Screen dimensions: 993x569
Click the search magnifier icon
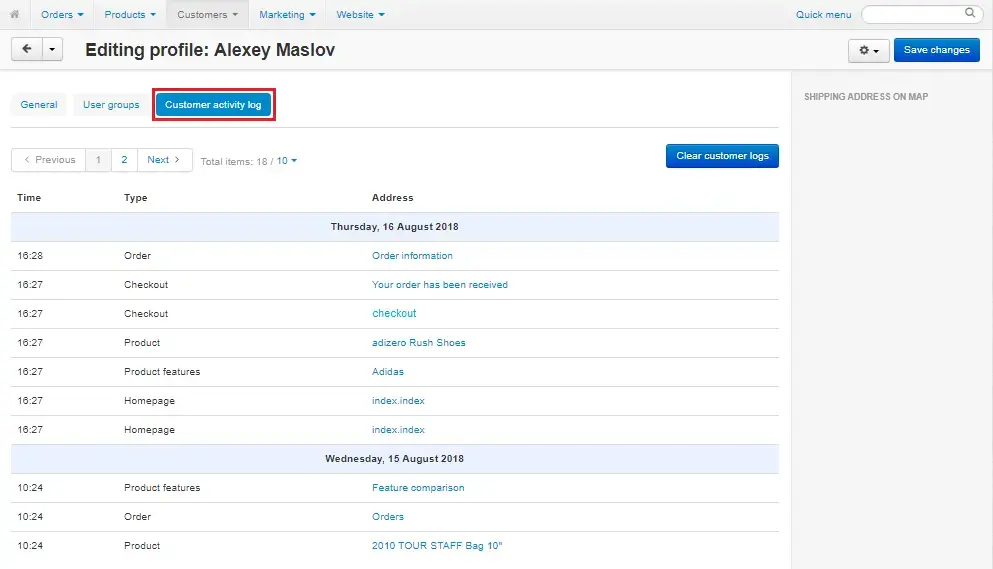tap(969, 14)
